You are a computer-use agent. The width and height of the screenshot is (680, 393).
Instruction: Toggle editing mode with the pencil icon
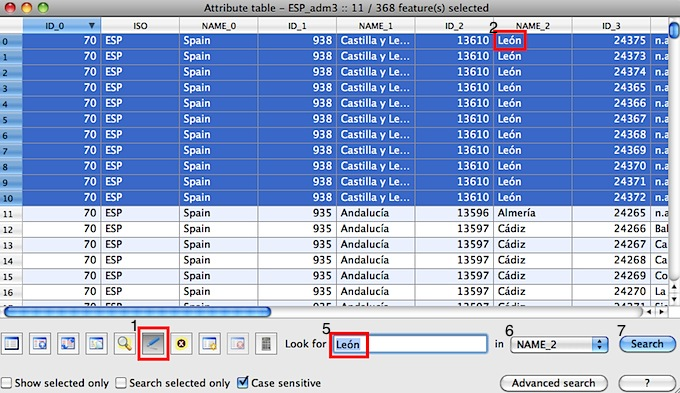pos(153,344)
